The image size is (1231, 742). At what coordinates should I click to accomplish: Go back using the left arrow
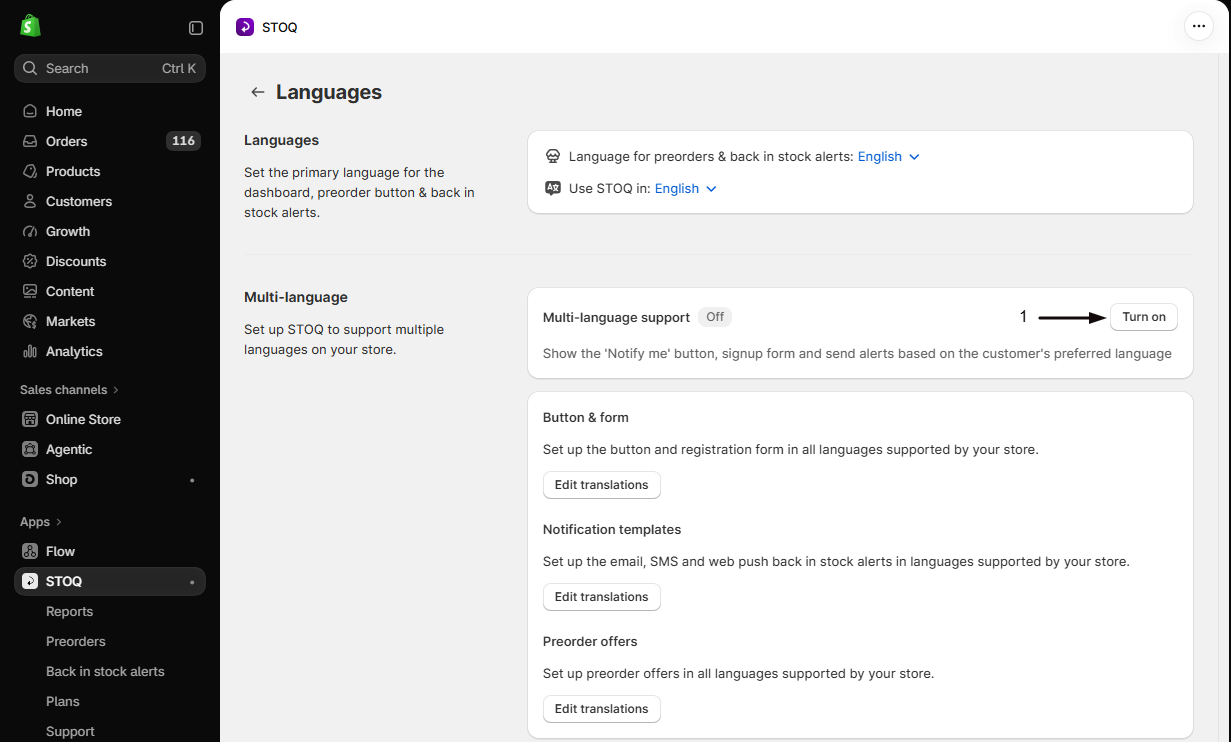[x=258, y=92]
